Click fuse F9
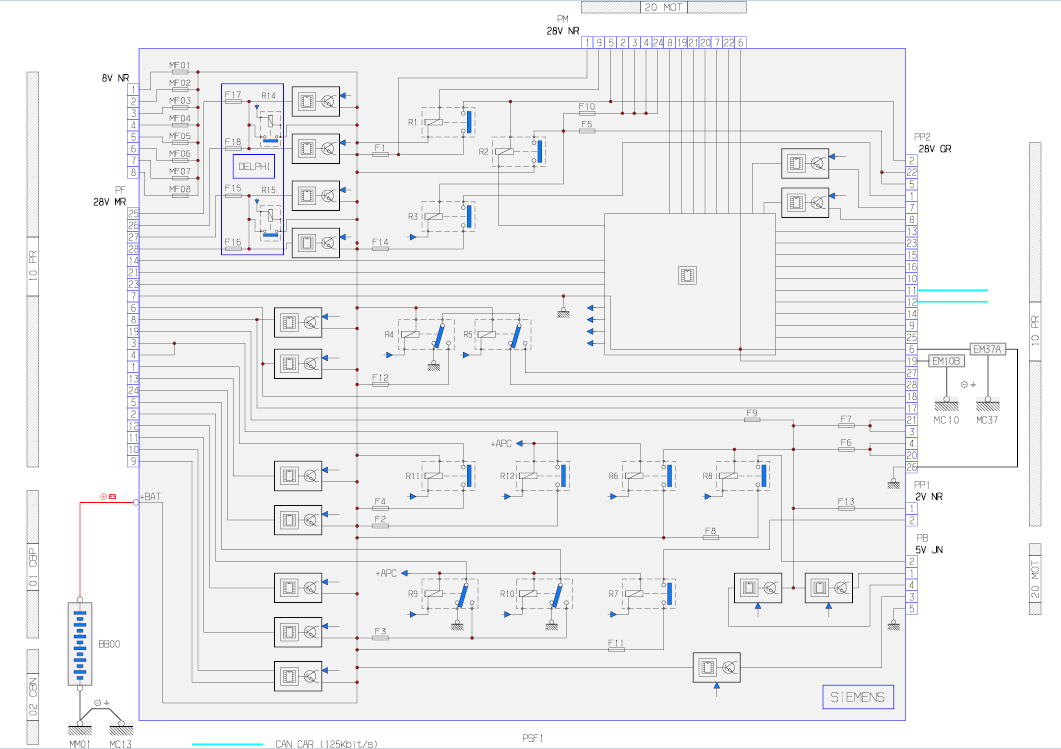This screenshot has height=749, width=1061. pos(752,419)
